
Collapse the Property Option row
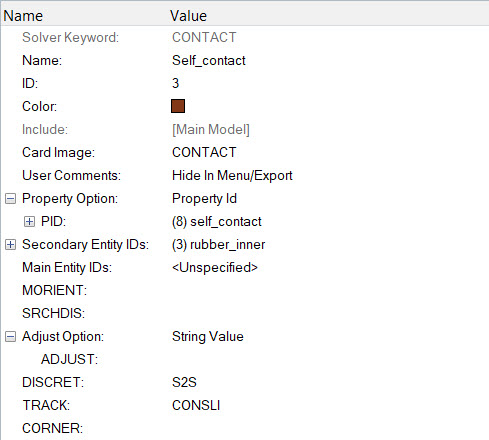click(x=10, y=199)
